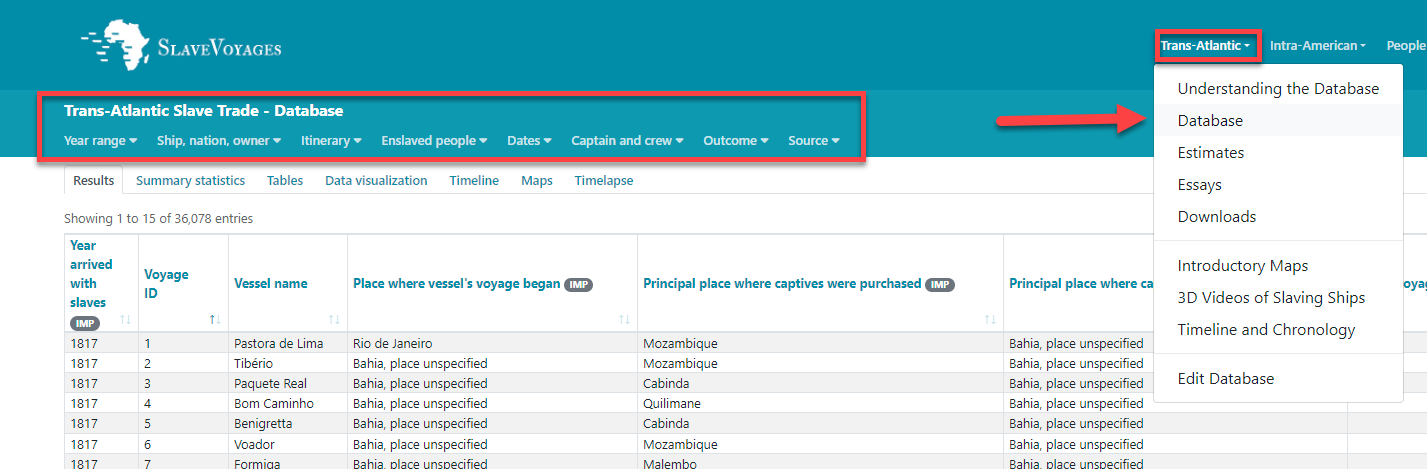
Task: Expand the Captain and crew dropdown
Action: coord(627,141)
